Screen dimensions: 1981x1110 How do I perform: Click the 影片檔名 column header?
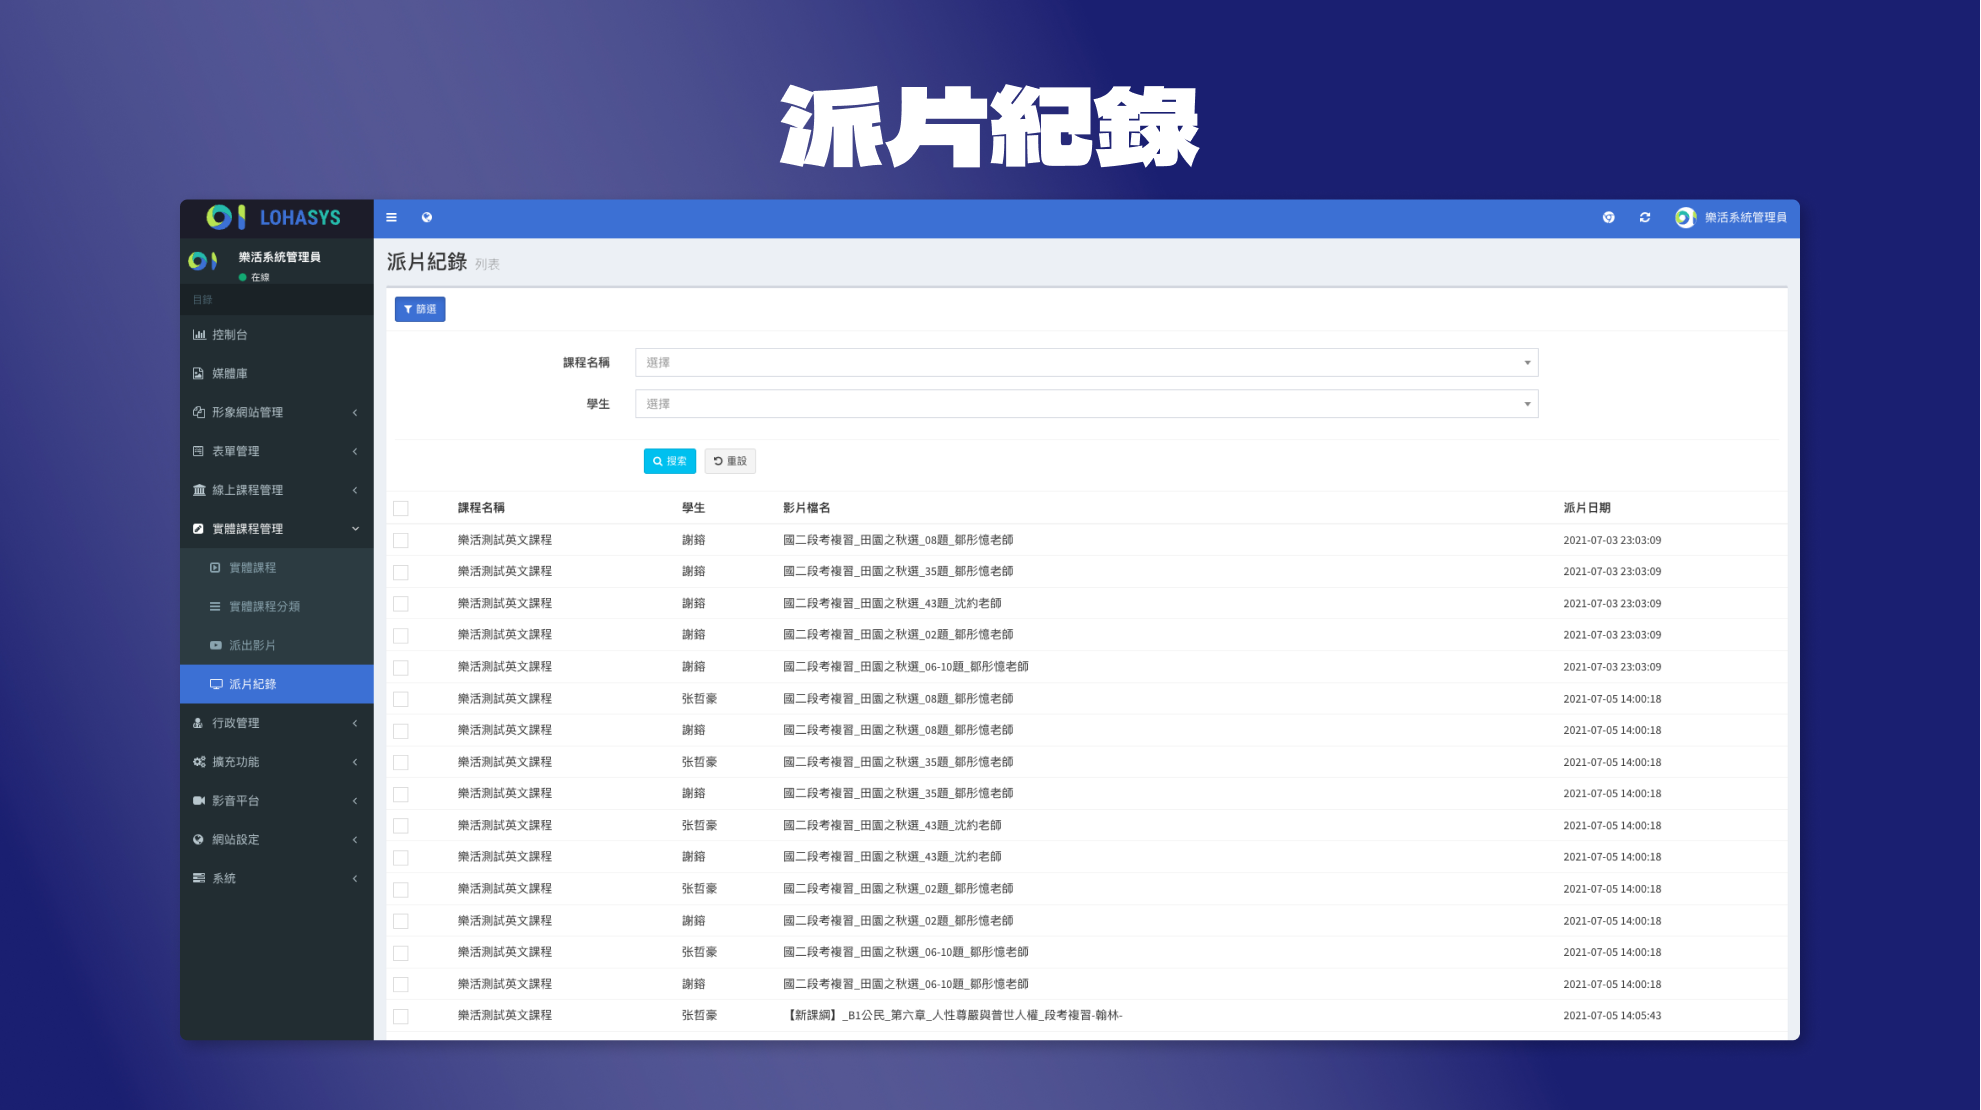click(x=807, y=508)
